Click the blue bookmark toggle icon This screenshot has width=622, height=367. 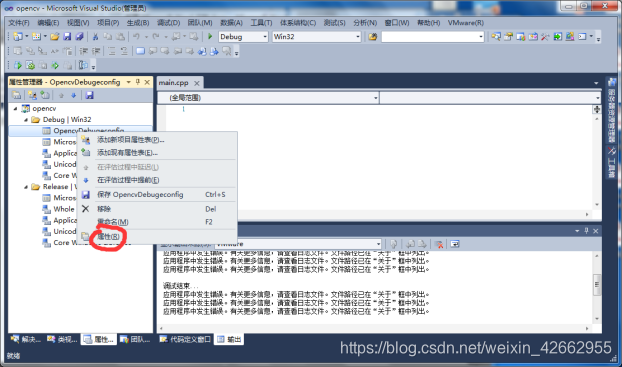[x=140, y=51]
